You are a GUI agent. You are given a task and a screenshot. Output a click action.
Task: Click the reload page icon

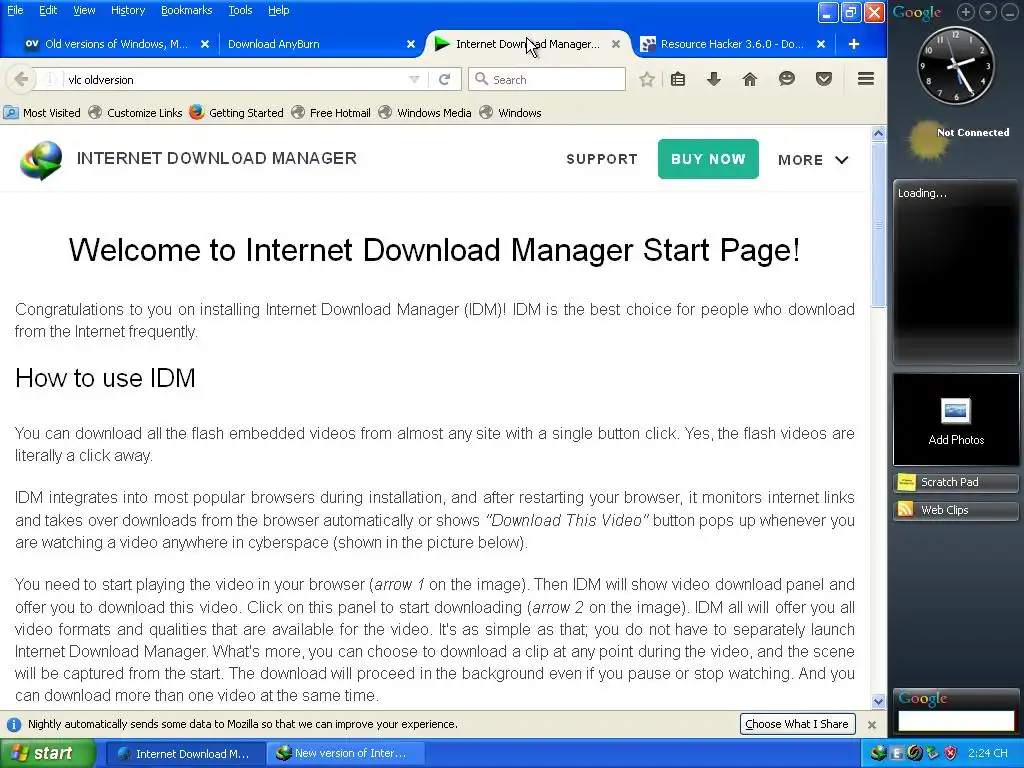(x=445, y=80)
